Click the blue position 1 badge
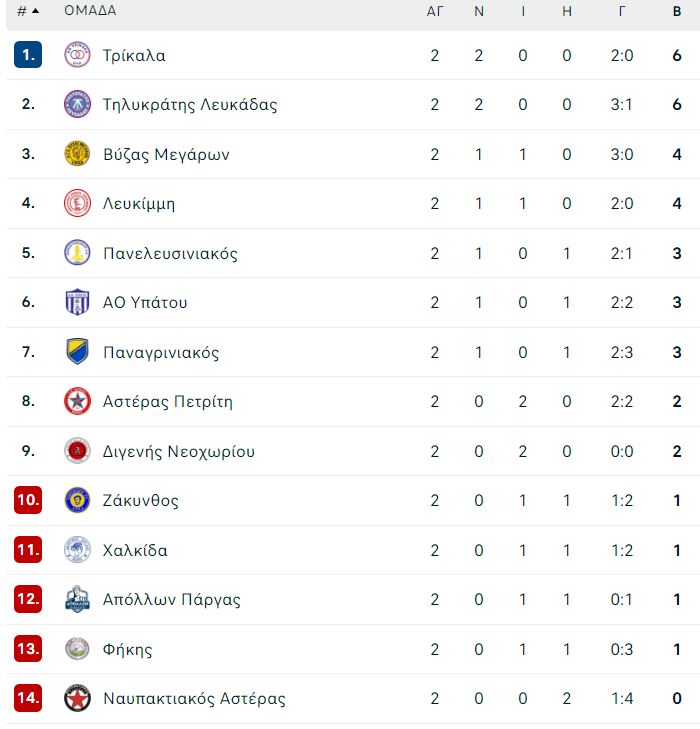Image resolution: width=700 pixels, height=729 pixels. coord(28,55)
